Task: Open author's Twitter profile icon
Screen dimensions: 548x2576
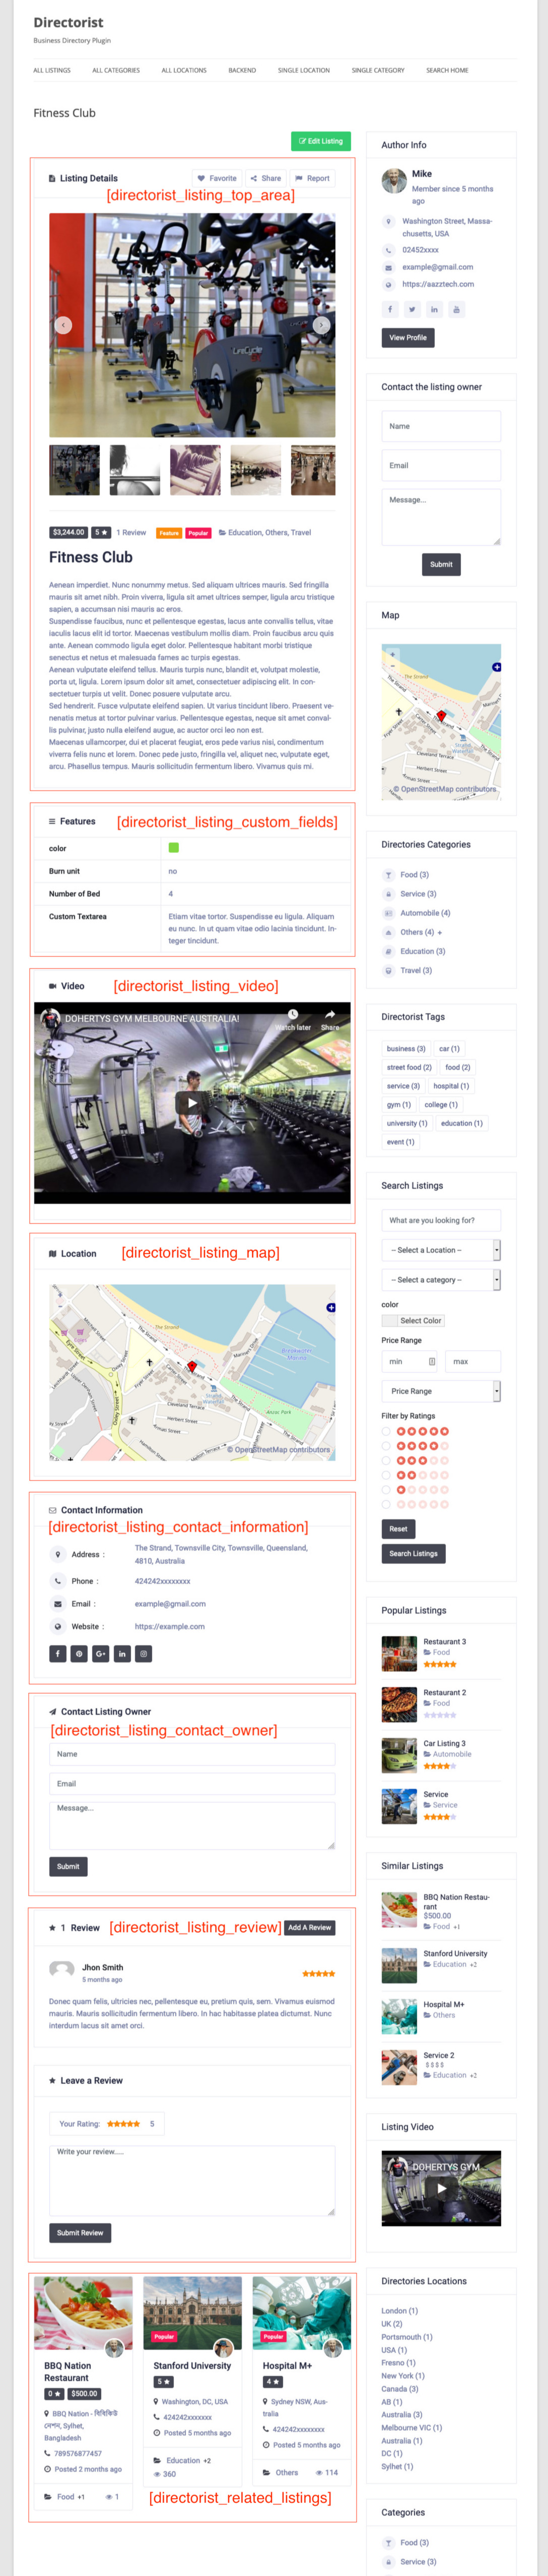Action: coord(412,309)
